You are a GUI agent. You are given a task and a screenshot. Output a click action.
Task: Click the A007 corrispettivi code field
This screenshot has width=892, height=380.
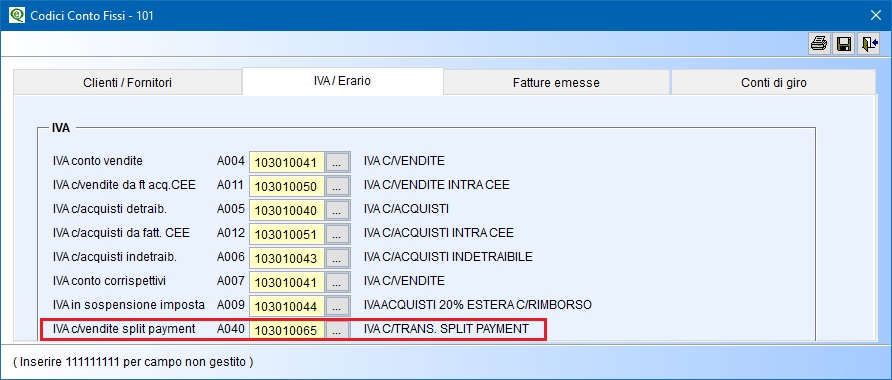pos(287,282)
